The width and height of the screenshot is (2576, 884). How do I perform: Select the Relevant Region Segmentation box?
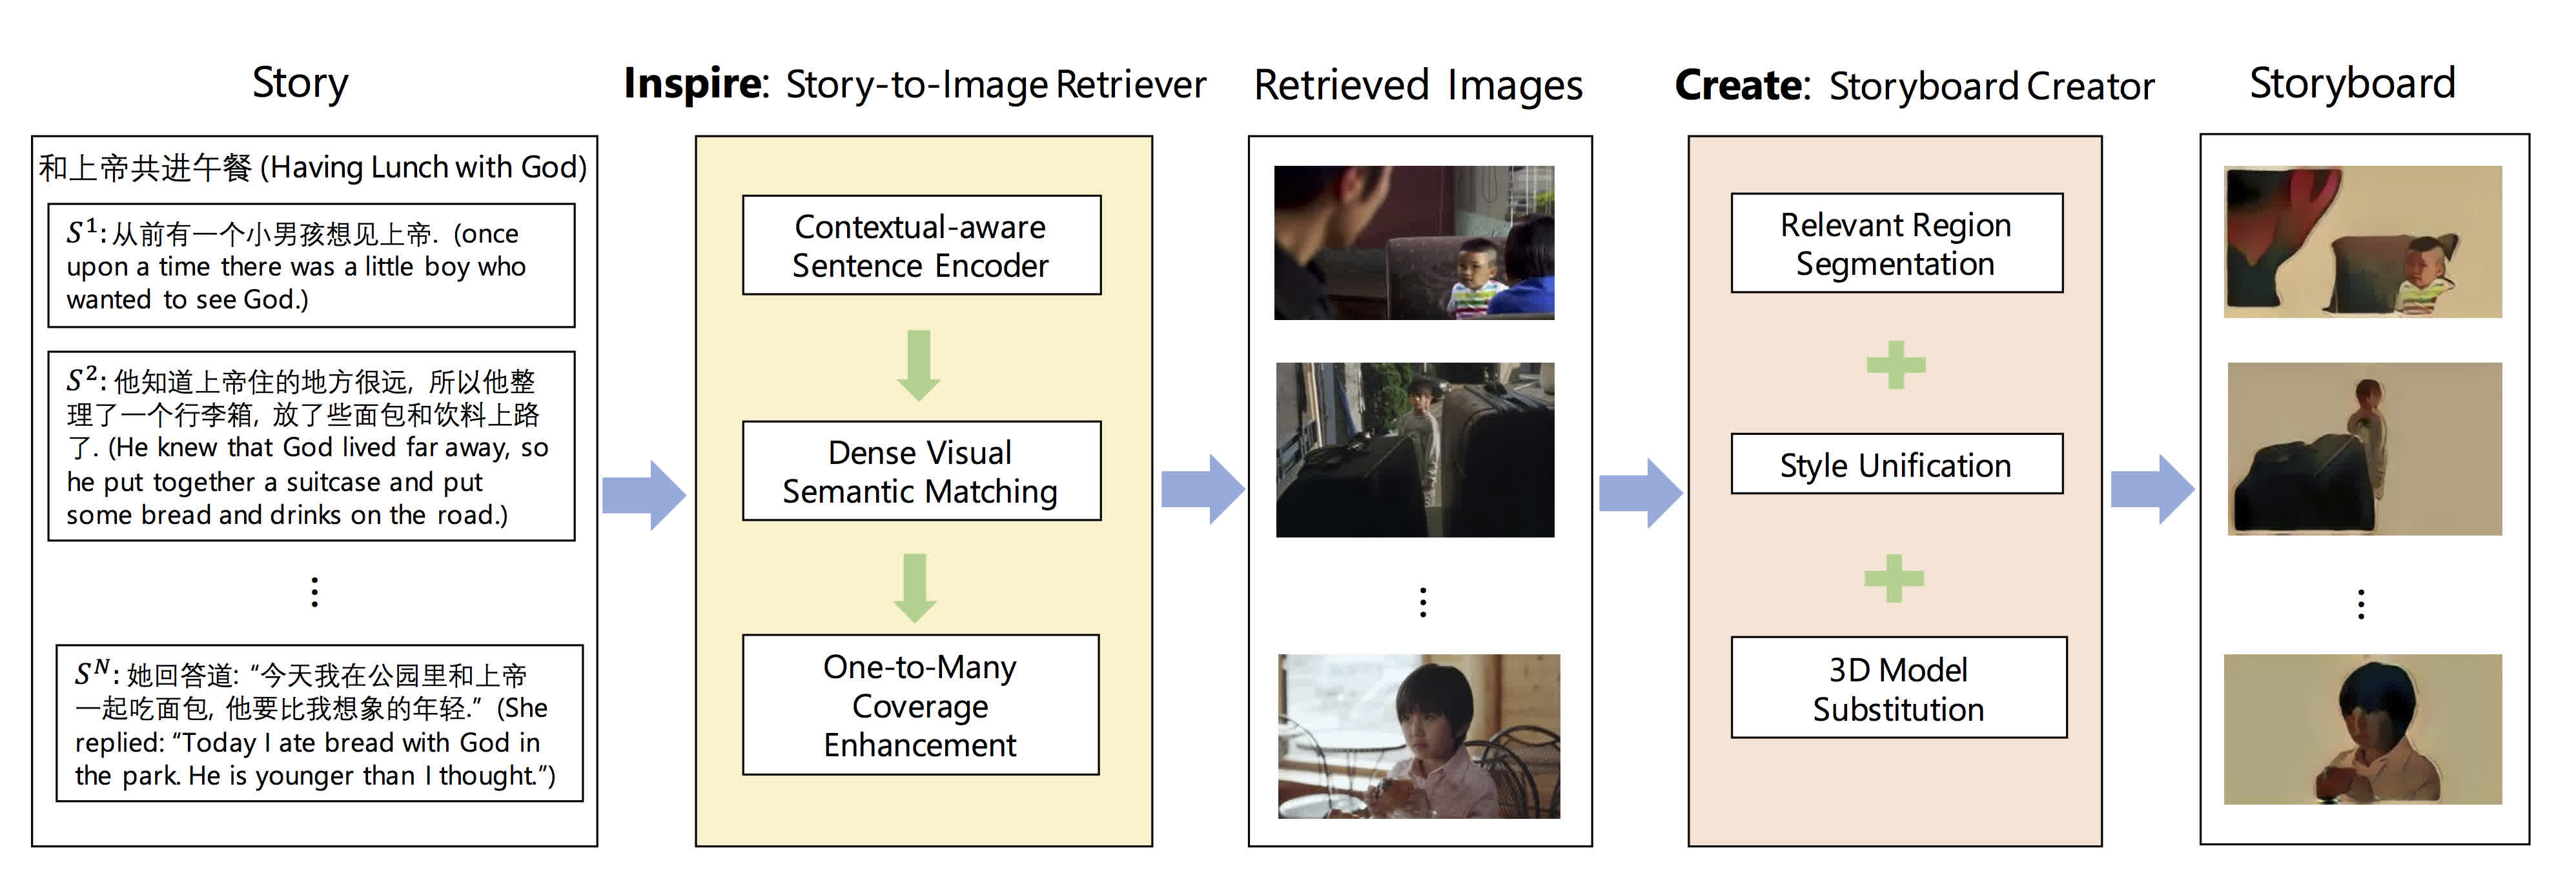1896,243
